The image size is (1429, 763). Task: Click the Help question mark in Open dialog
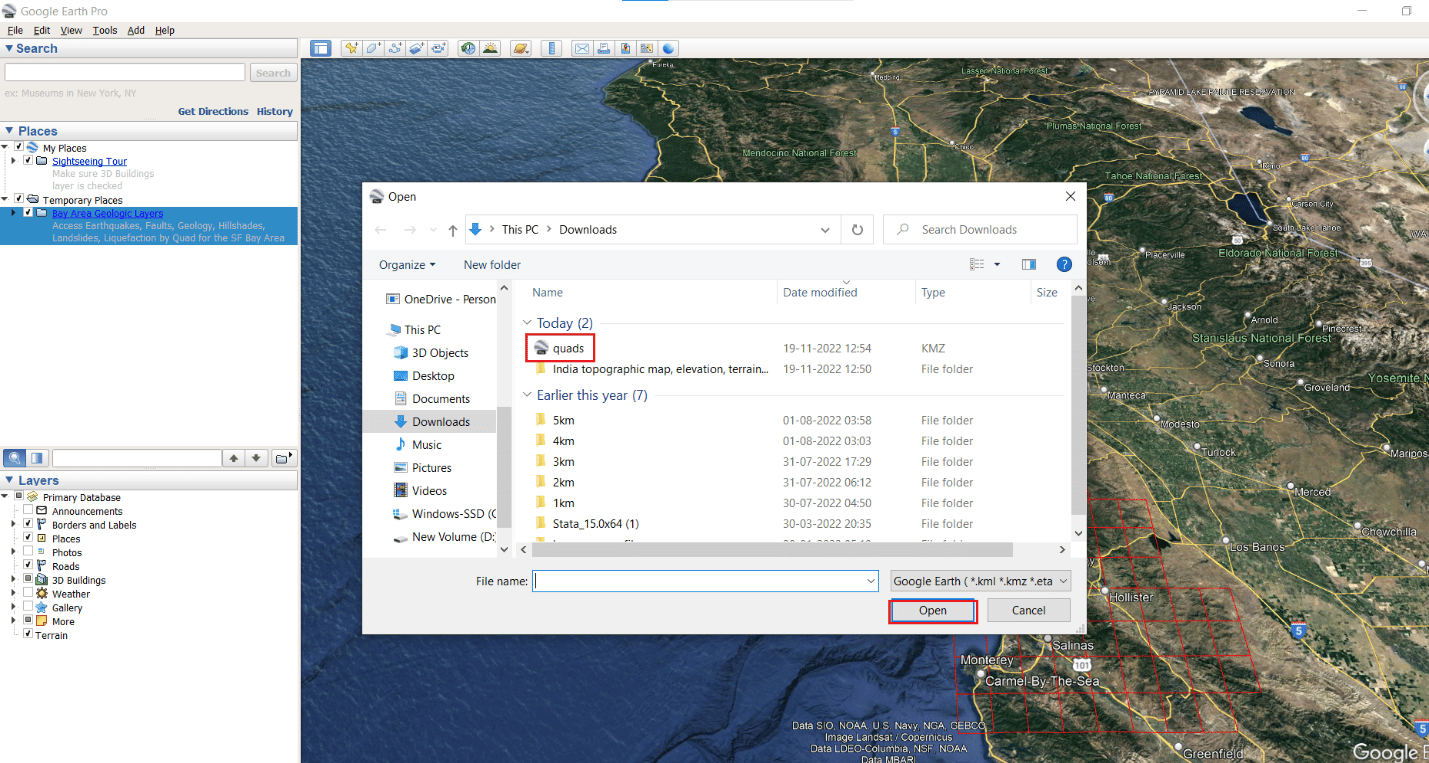[x=1064, y=264]
